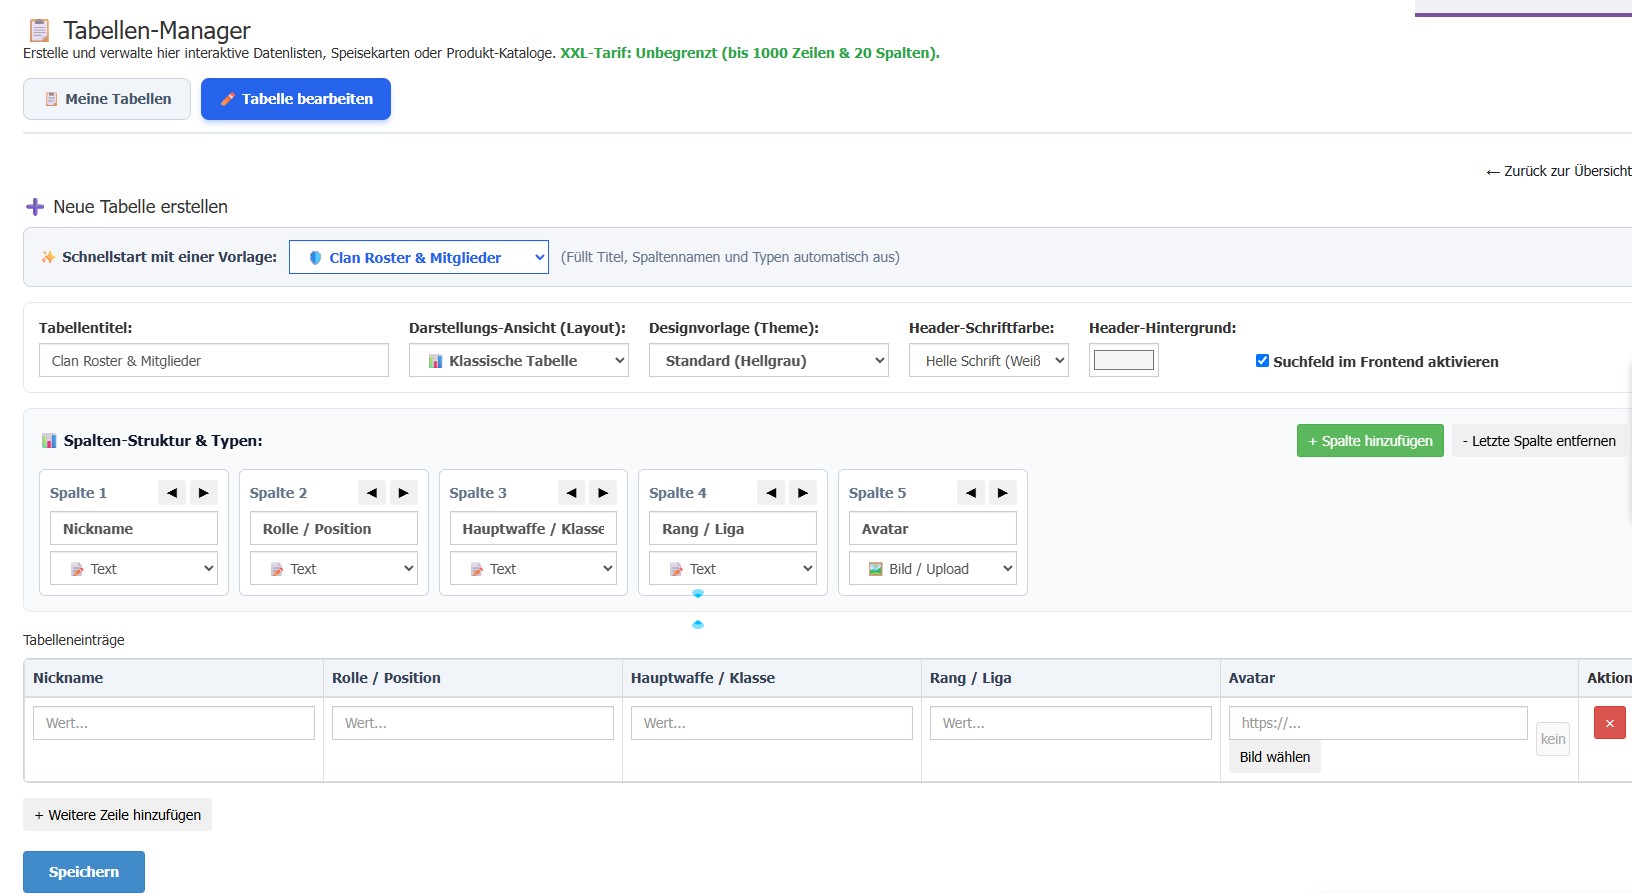Move Spalte 2 right with arrow icon
This screenshot has height=893, width=1632.
click(404, 493)
